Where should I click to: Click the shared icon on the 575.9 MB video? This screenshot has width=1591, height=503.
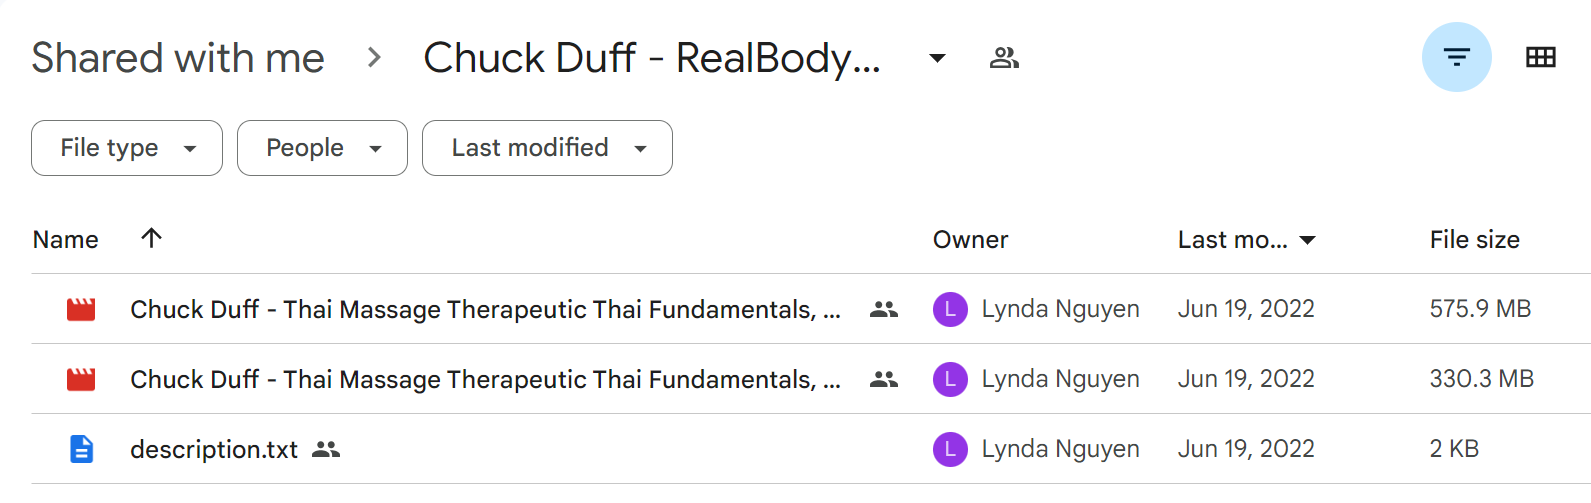click(884, 309)
